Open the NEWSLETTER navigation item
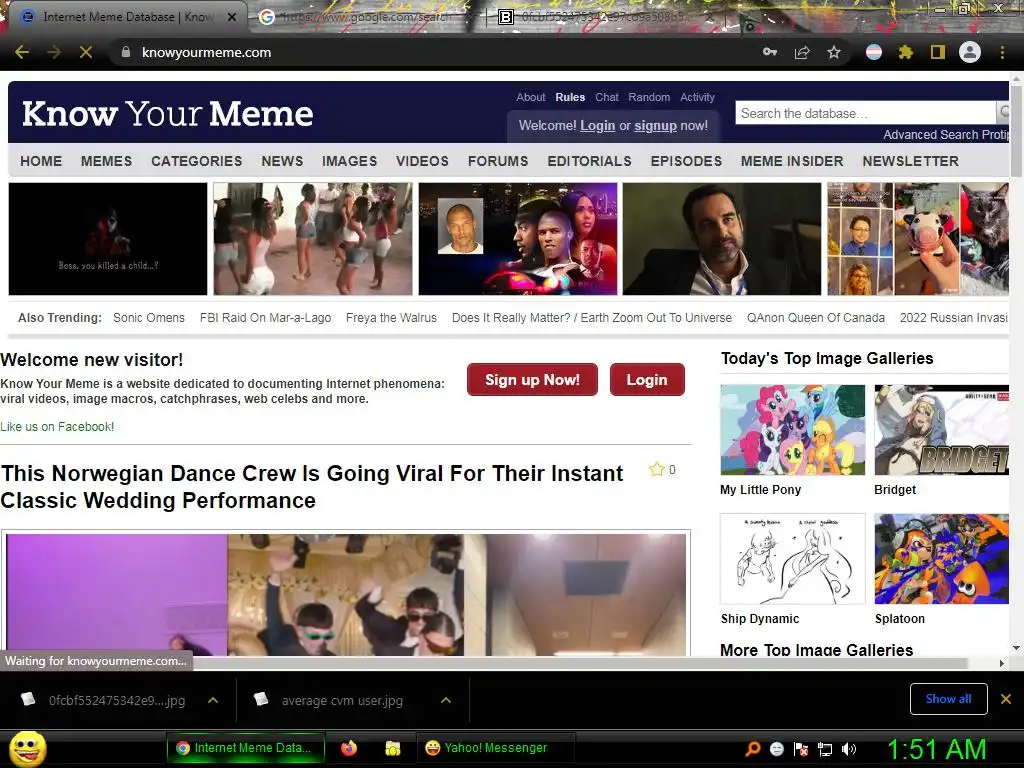1024x768 pixels. [x=910, y=161]
